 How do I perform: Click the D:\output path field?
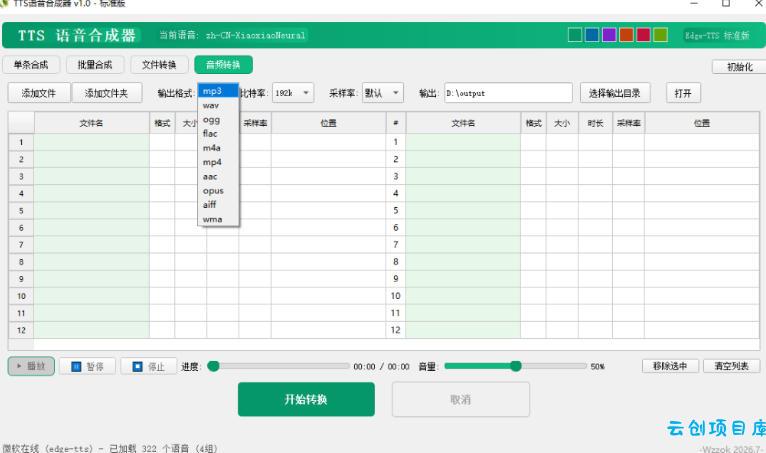(x=508, y=93)
